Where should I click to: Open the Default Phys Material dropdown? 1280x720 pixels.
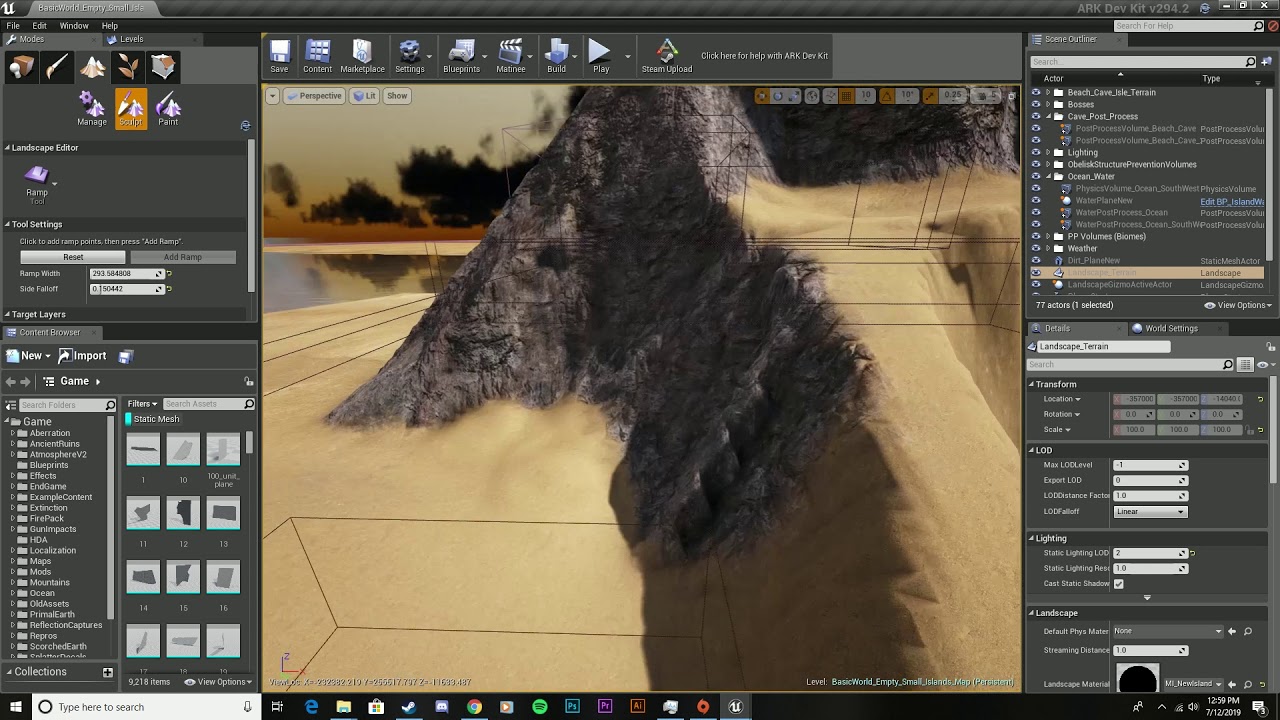click(x=1168, y=631)
